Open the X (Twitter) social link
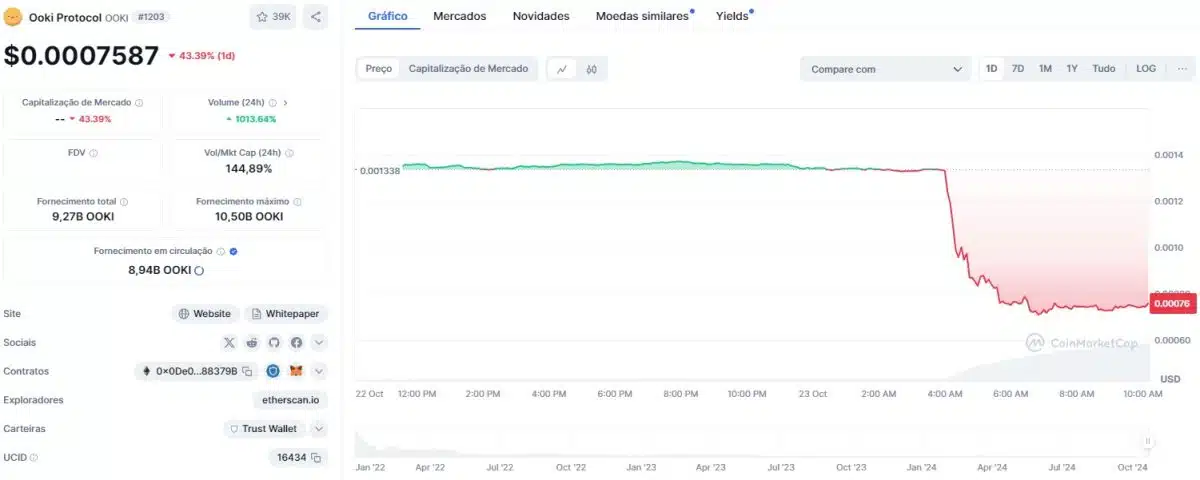Viewport: 1200px width, 480px height. coord(229,342)
